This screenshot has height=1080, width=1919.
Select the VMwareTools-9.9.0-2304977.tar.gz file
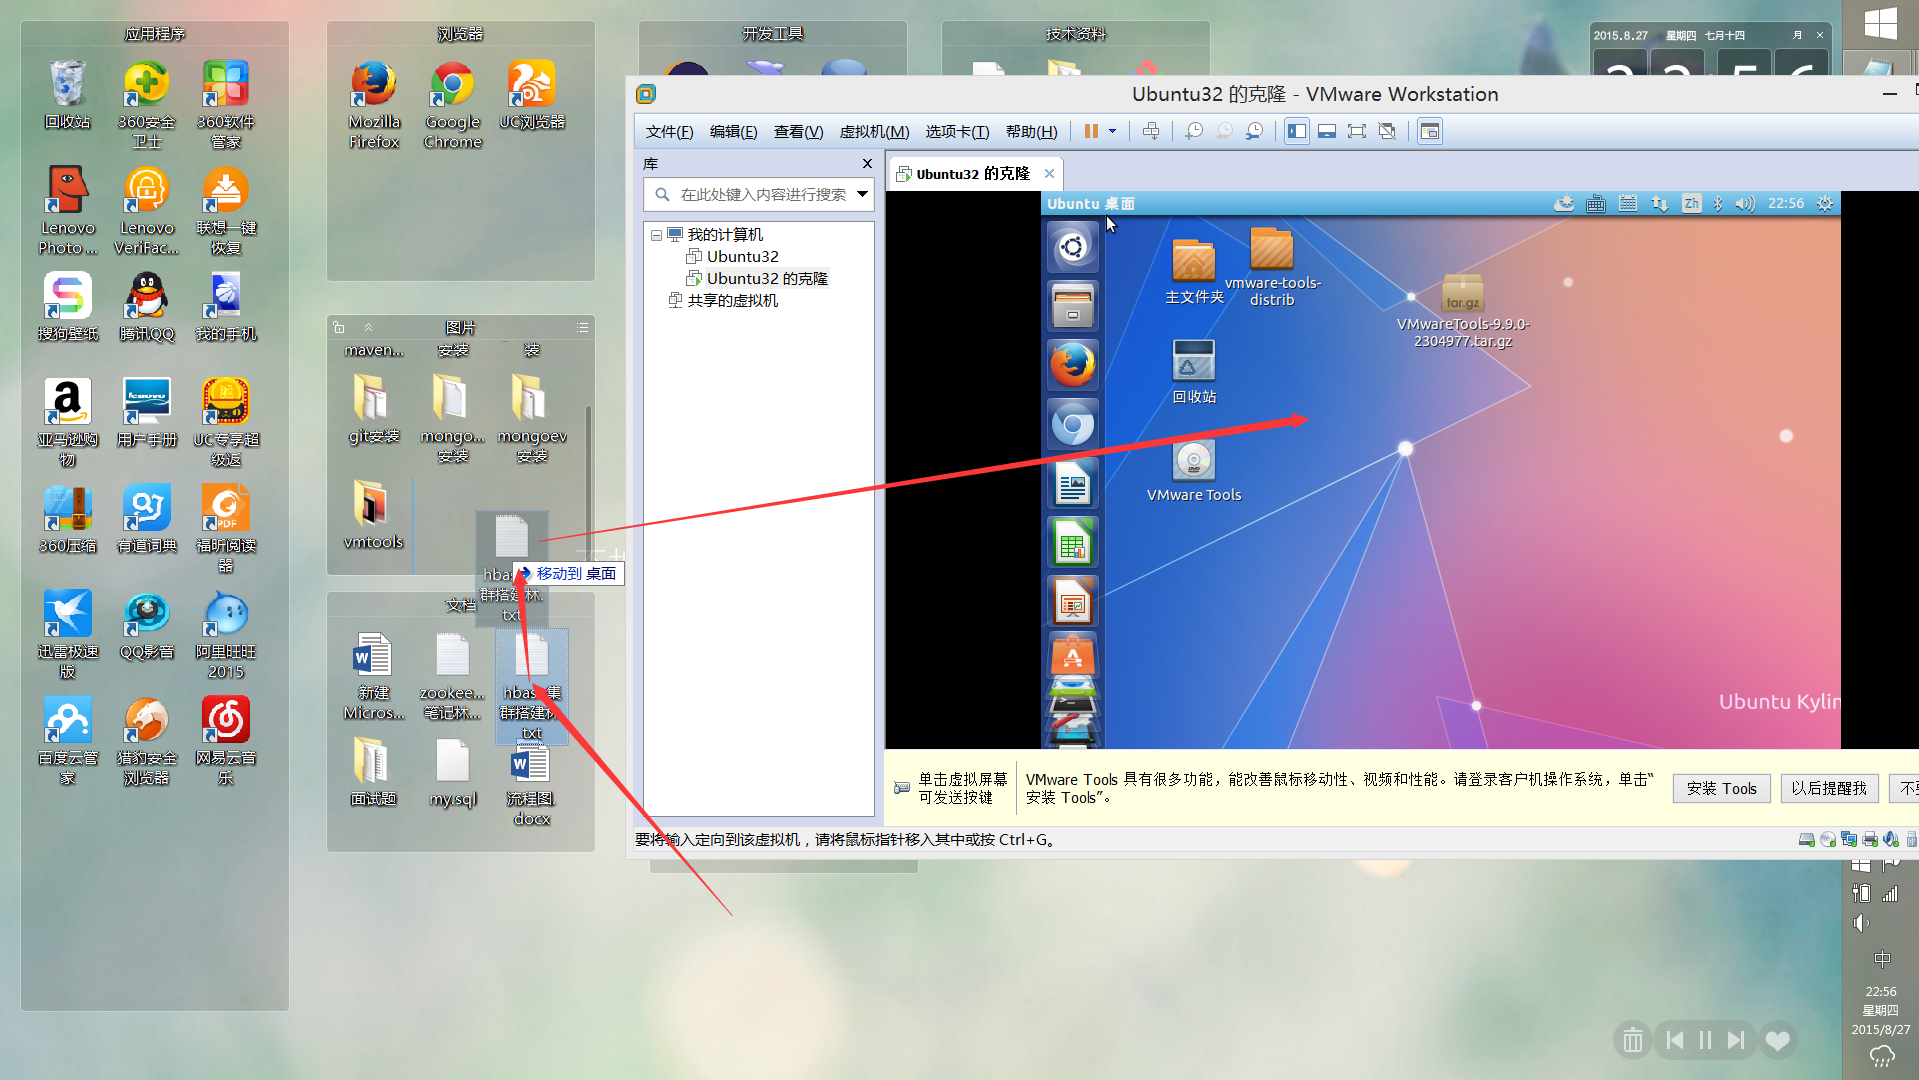pos(1463,311)
